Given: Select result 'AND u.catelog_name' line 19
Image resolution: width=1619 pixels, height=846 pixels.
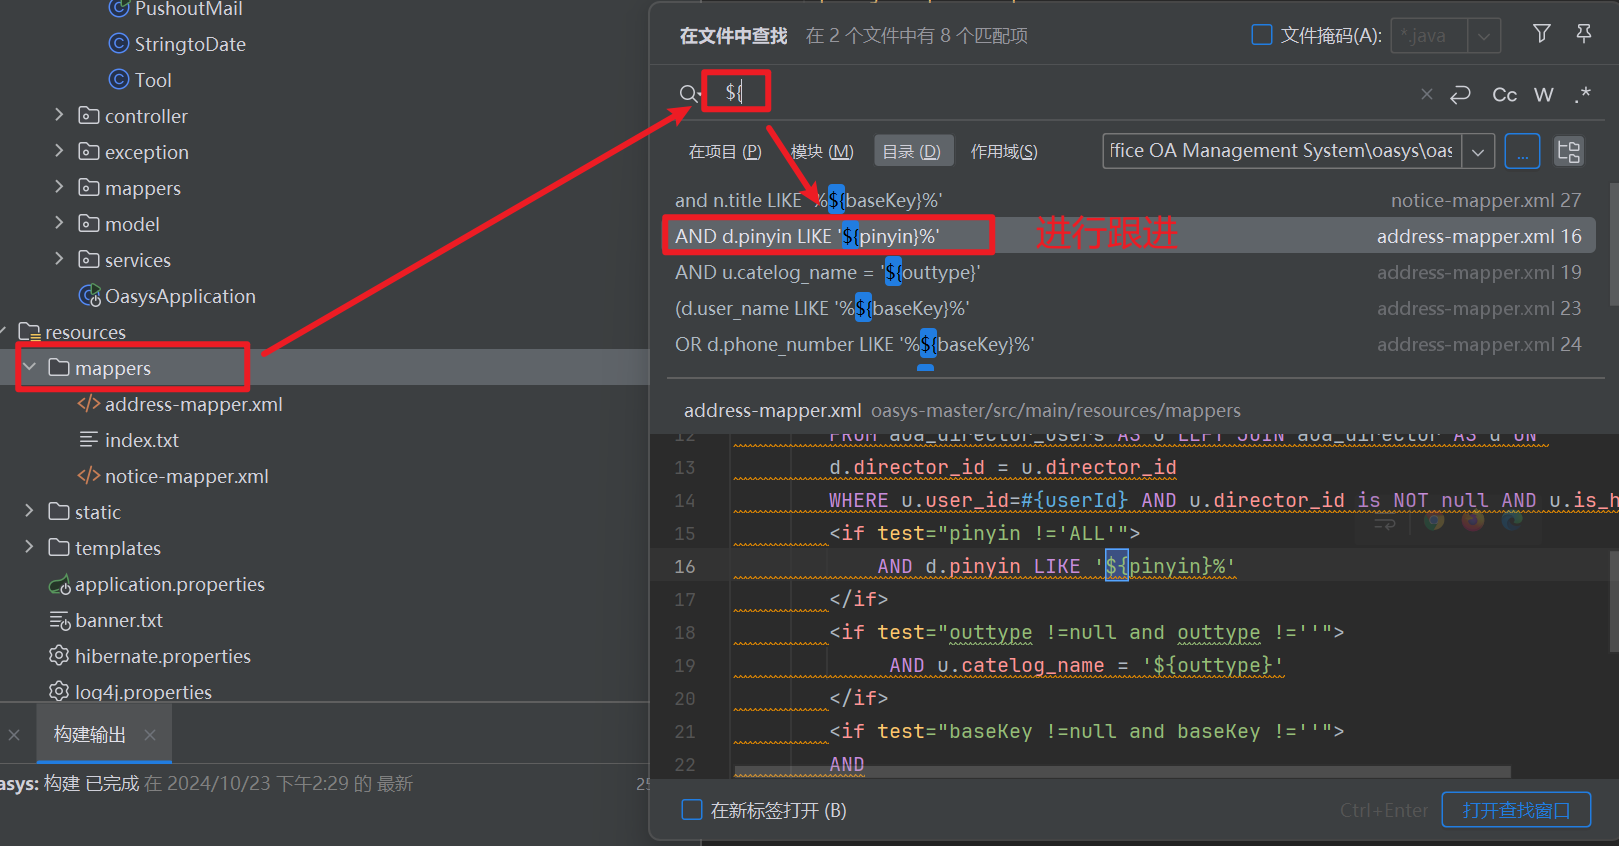Looking at the screenshot, I should (x=1128, y=272).
